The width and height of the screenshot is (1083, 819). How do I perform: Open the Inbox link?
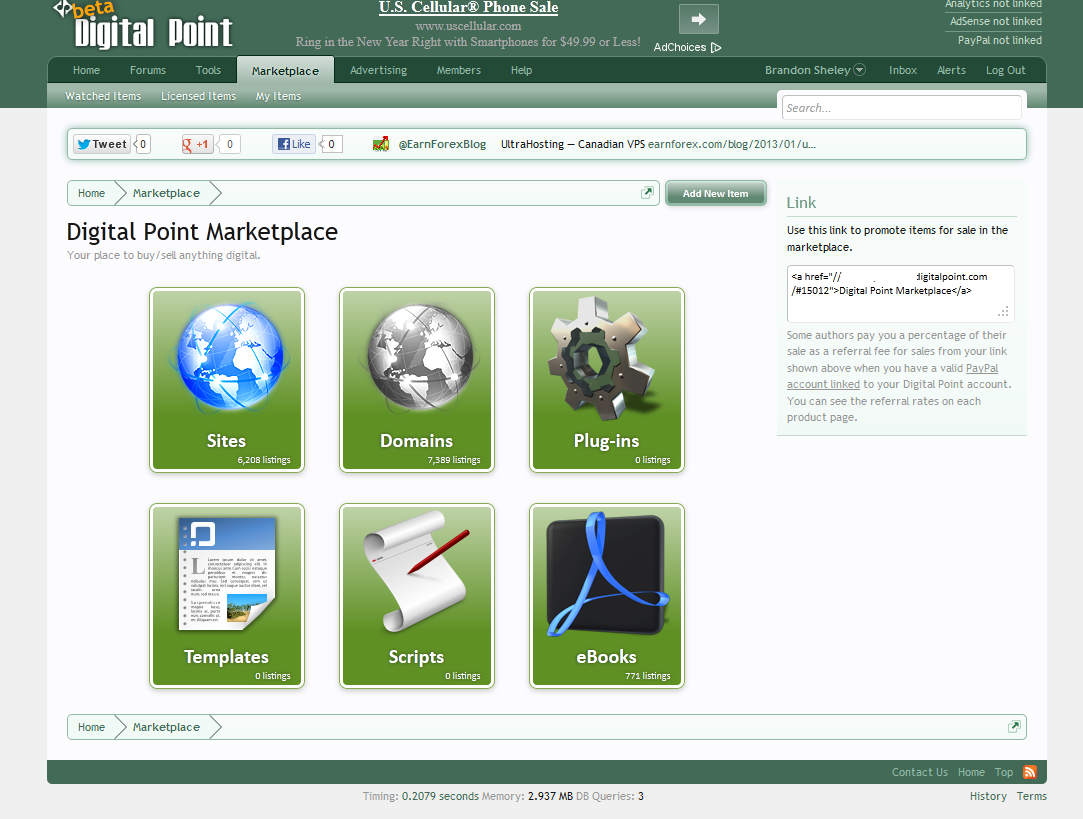coord(903,70)
